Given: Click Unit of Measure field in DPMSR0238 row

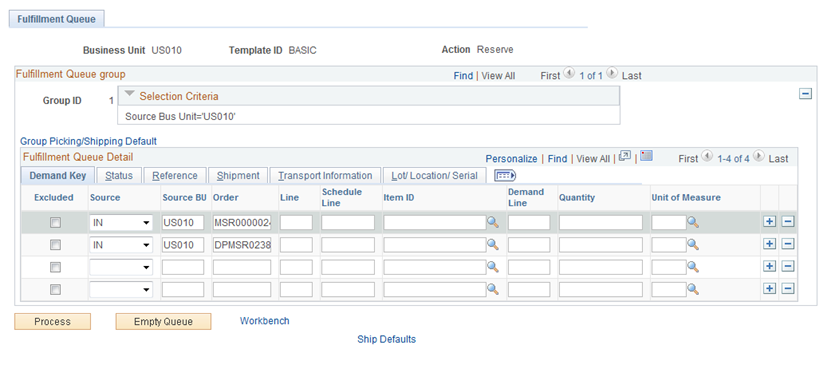Looking at the screenshot, I should tap(669, 245).
